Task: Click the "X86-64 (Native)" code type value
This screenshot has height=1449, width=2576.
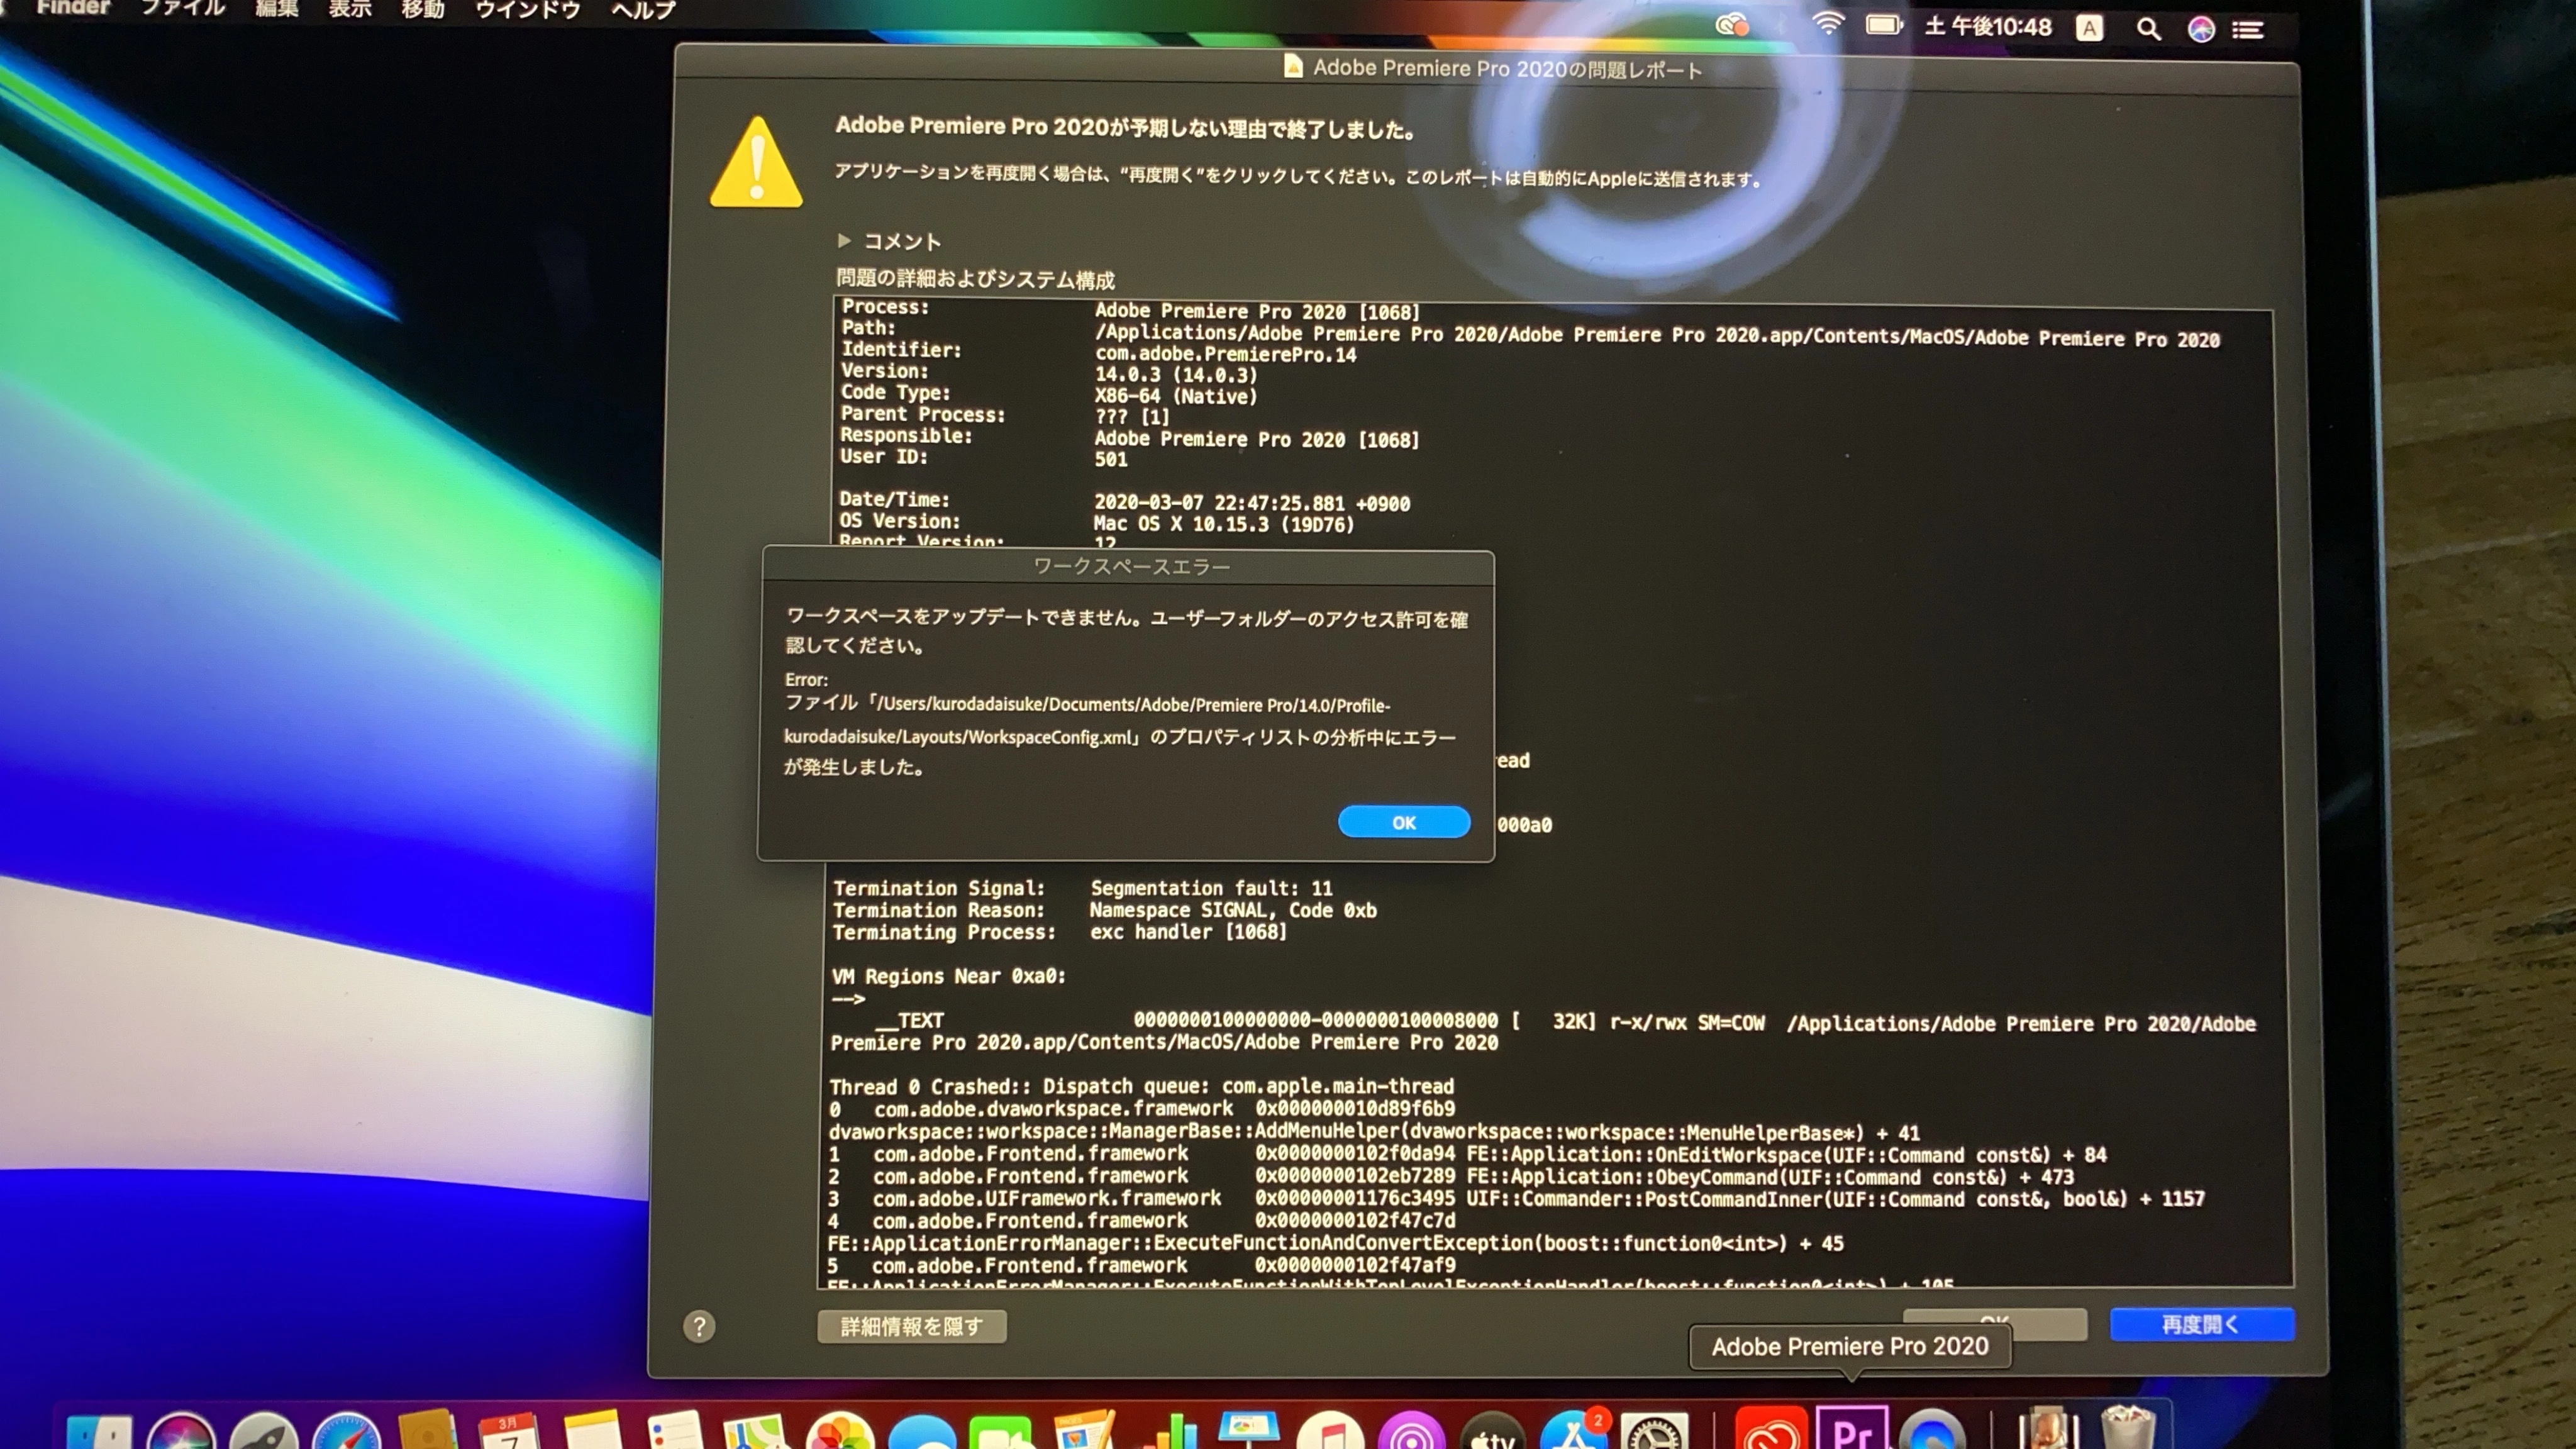Action: tap(1176, 396)
